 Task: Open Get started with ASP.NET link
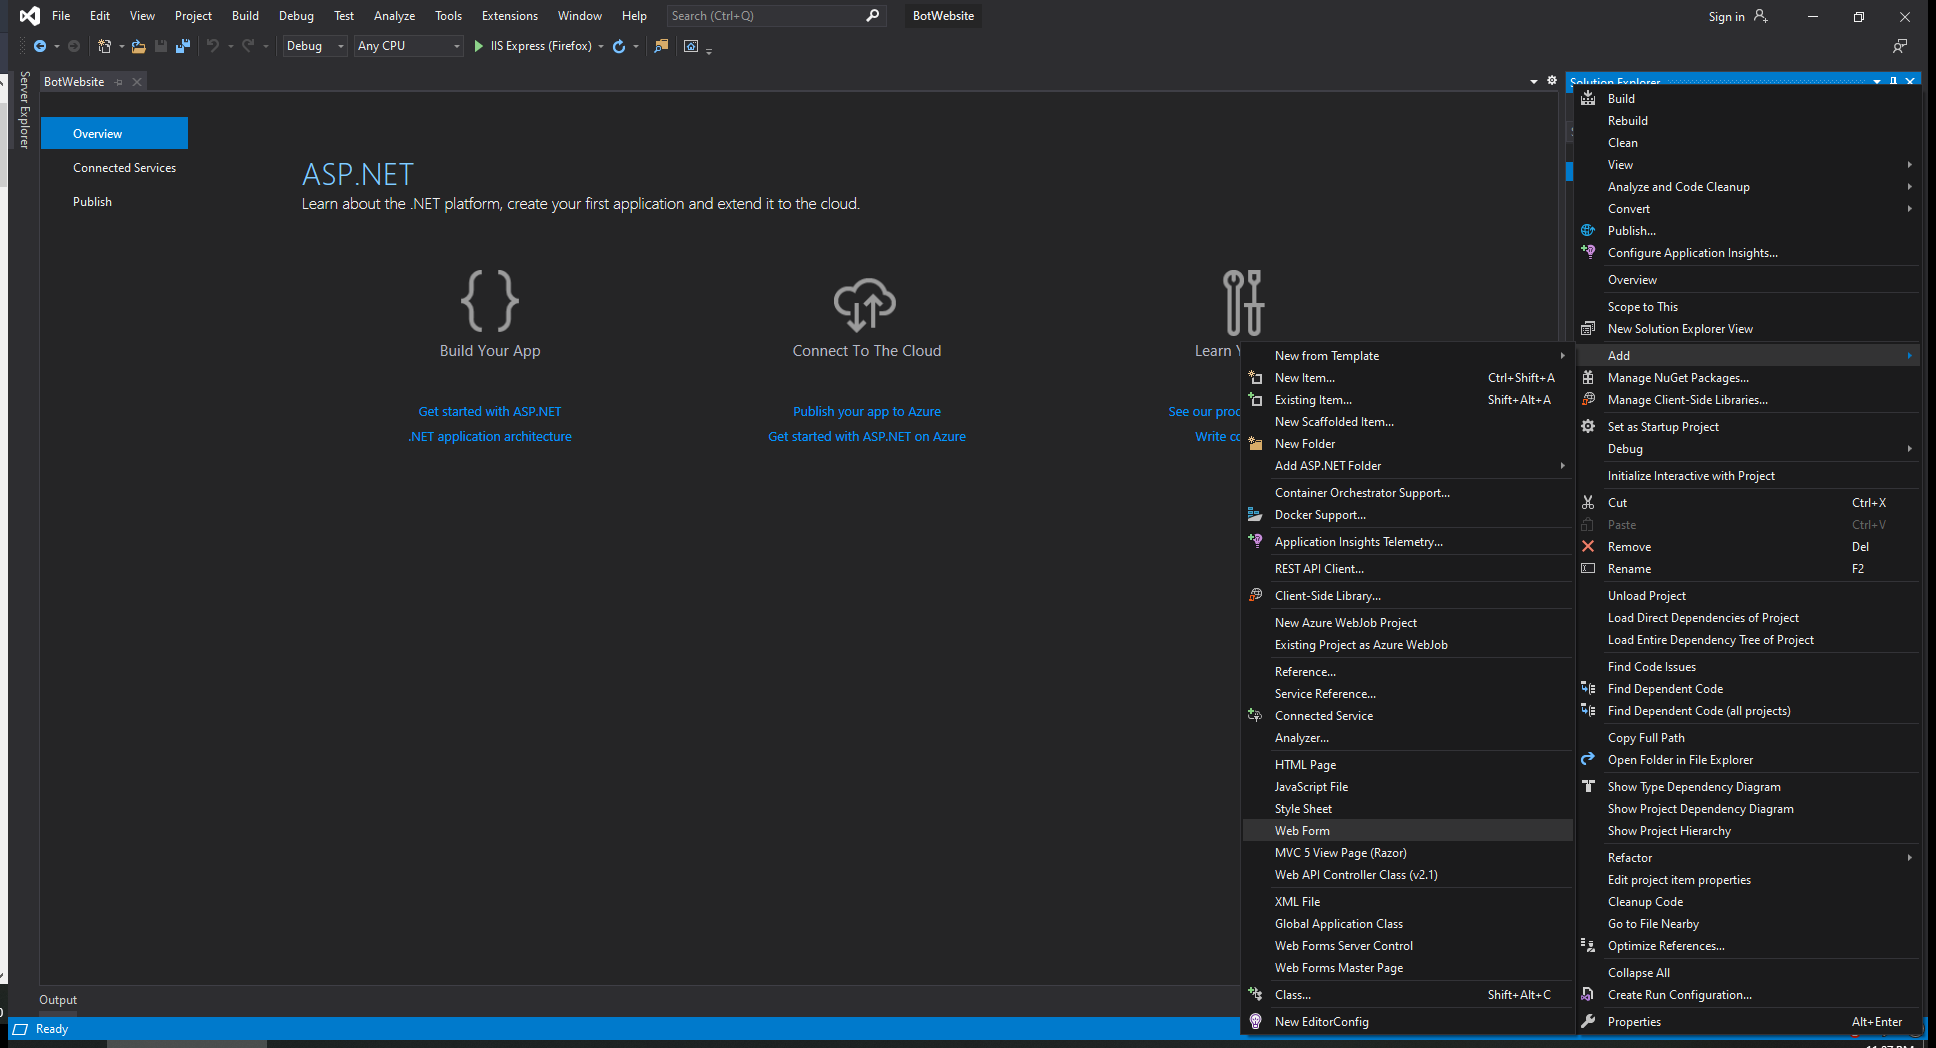490,412
